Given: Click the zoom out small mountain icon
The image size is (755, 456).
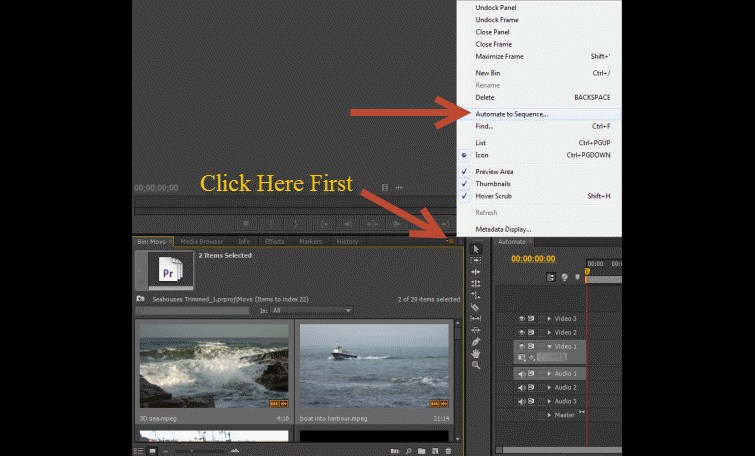Looking at the screenshot, I should 166,451.
